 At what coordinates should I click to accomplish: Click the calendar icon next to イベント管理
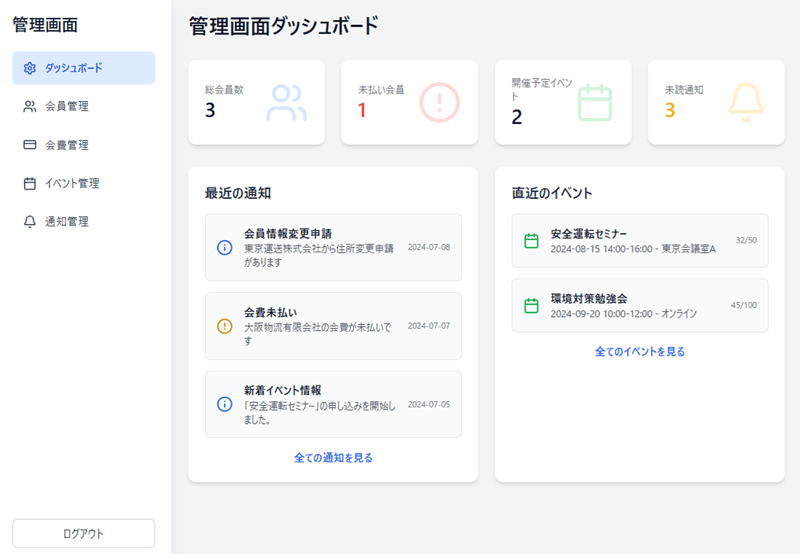pyautogui.click(x=30, y=183)
